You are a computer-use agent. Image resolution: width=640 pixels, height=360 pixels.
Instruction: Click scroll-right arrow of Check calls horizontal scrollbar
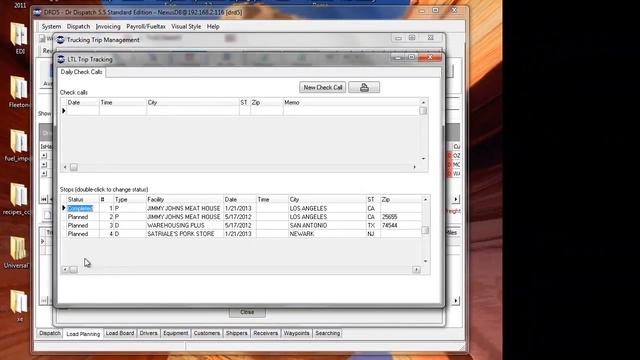(415, 167)
